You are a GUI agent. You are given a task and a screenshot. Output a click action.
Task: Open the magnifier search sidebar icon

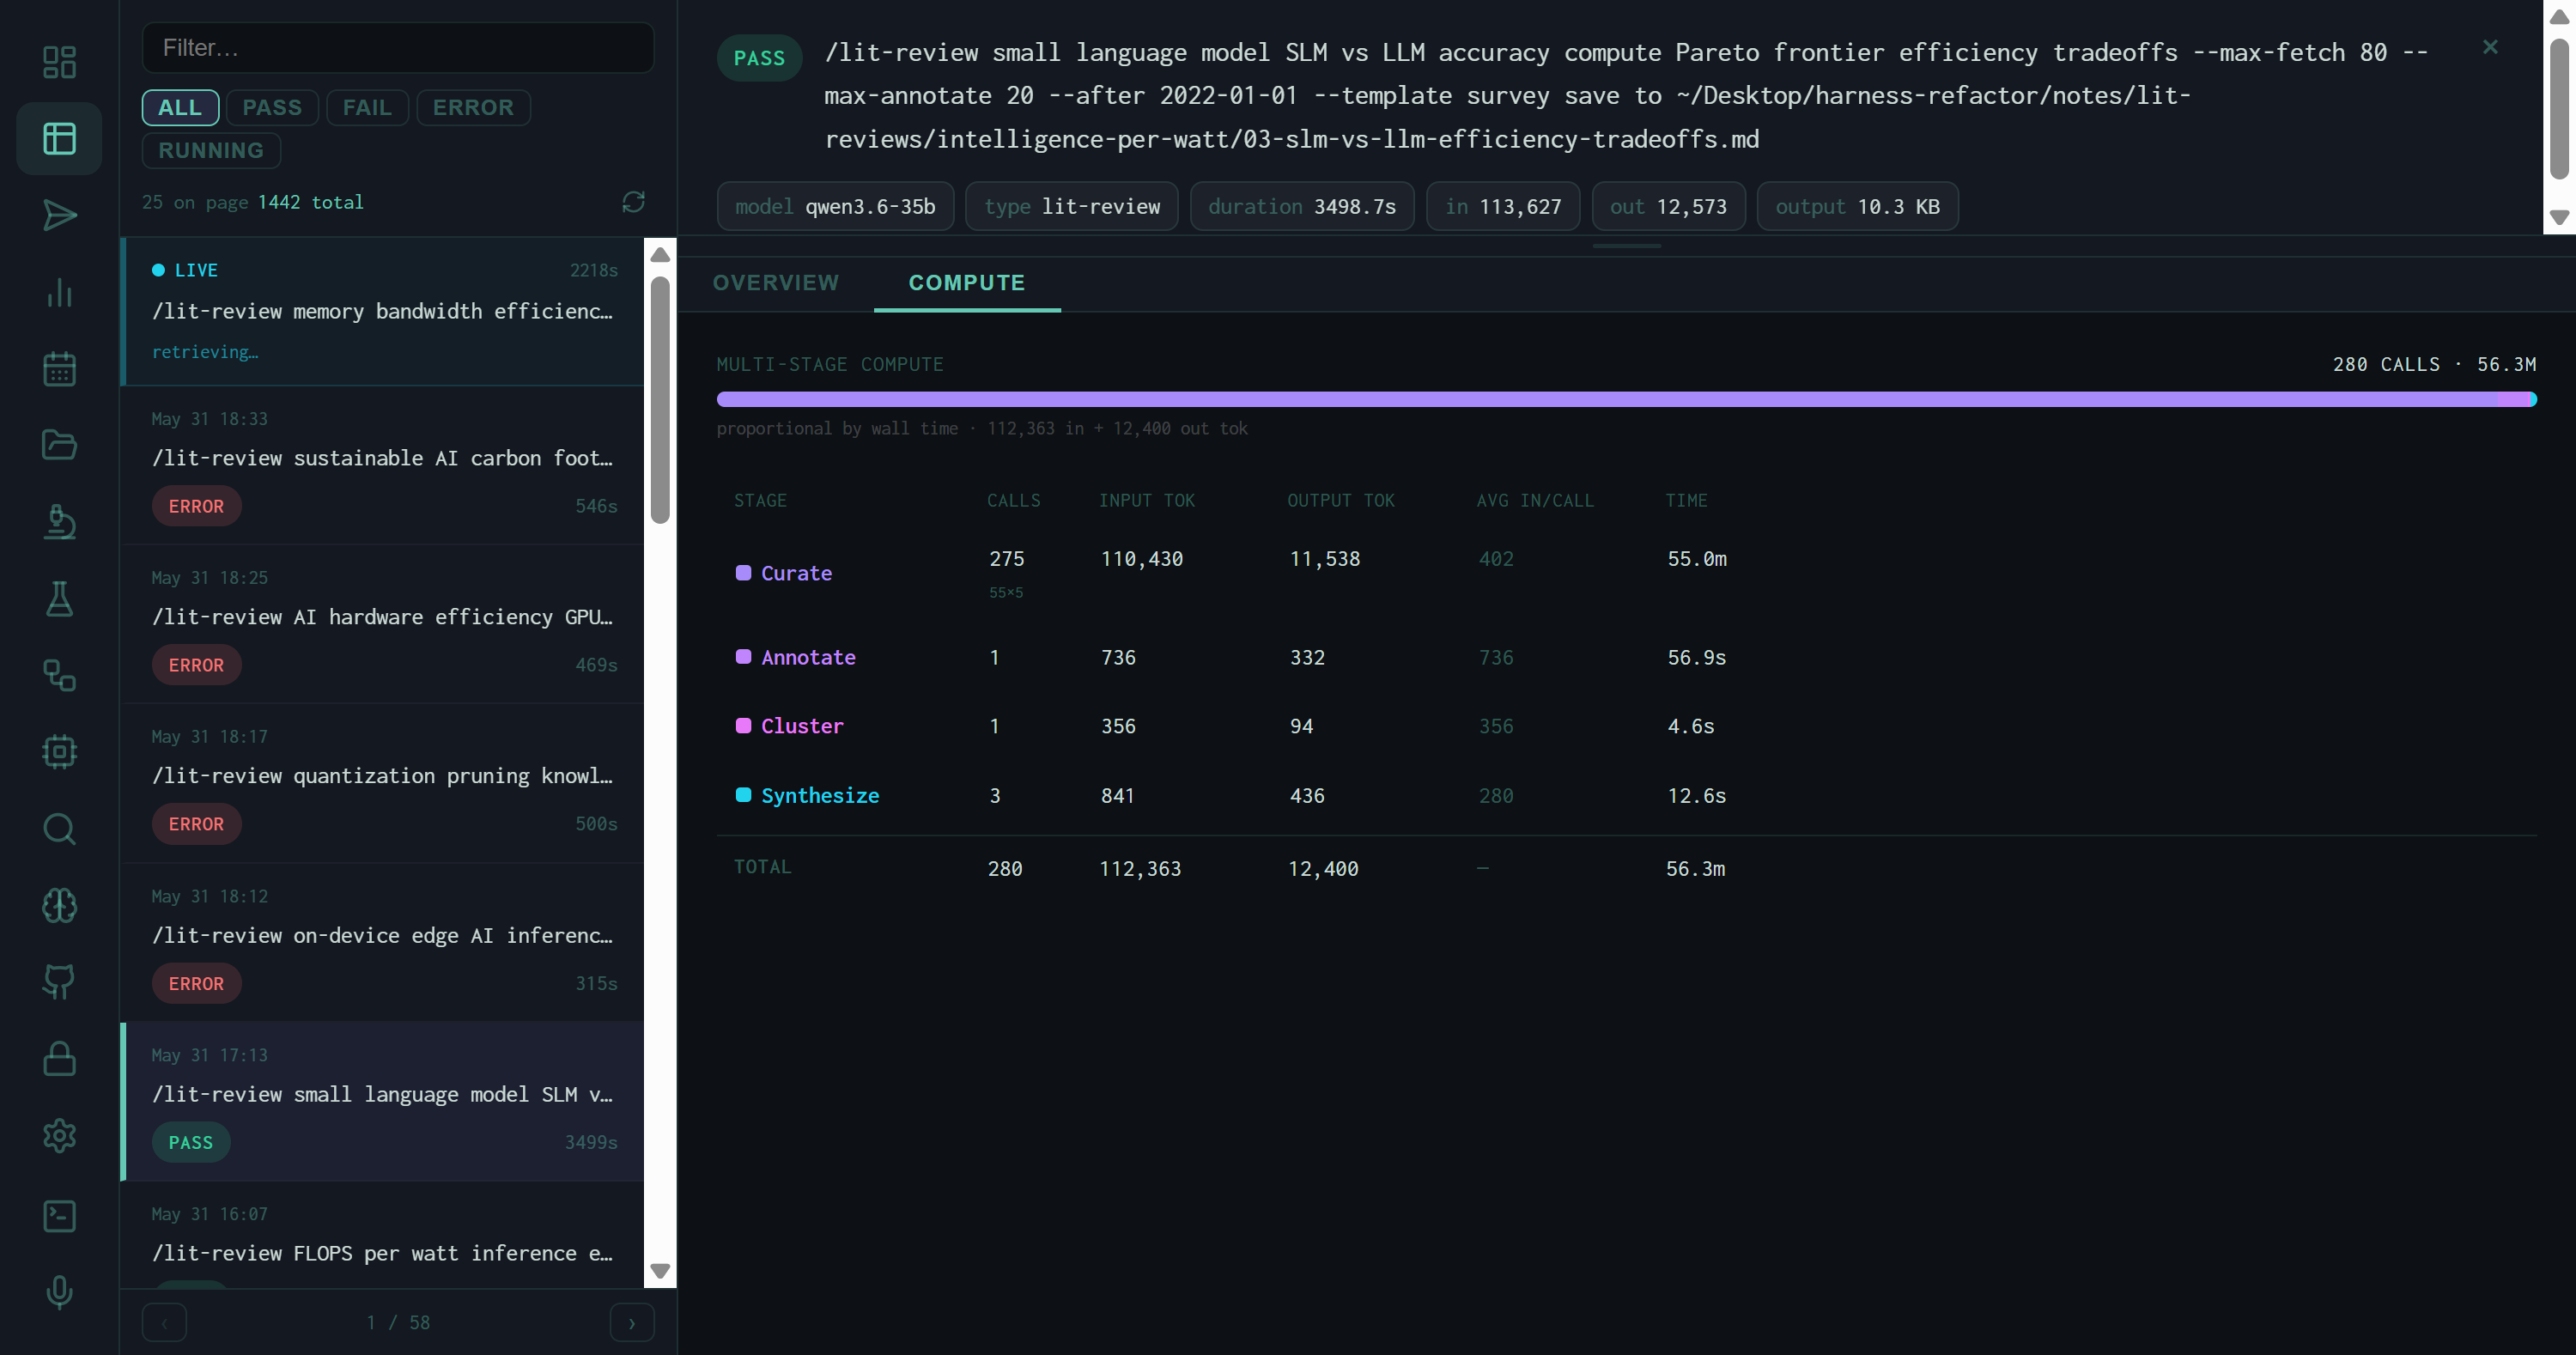tap(59, 828)
